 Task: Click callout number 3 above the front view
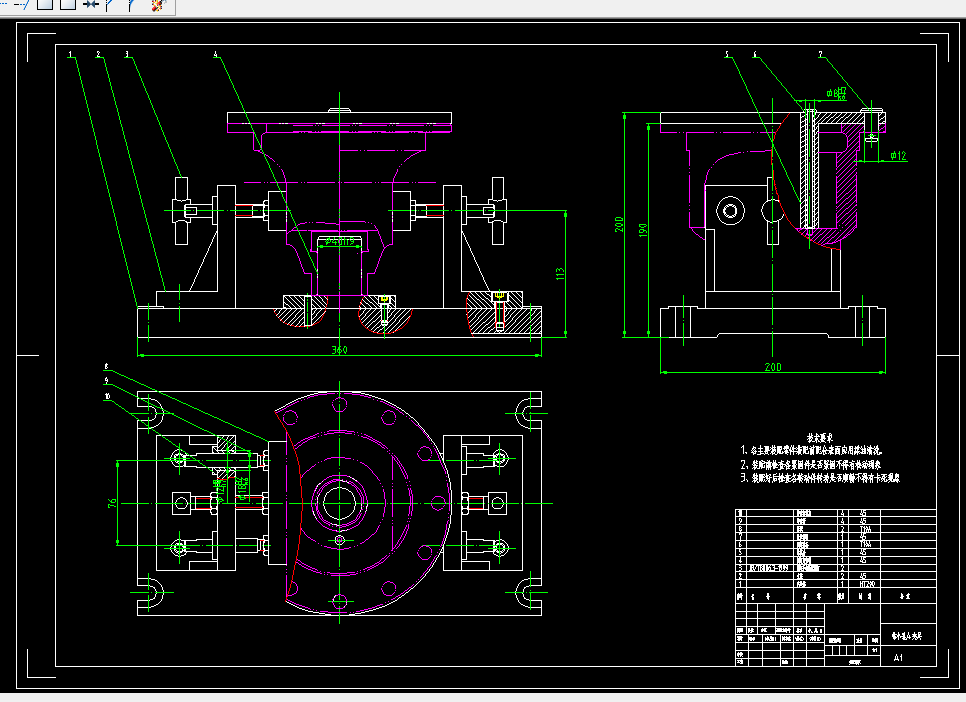[x=127, y=54]
